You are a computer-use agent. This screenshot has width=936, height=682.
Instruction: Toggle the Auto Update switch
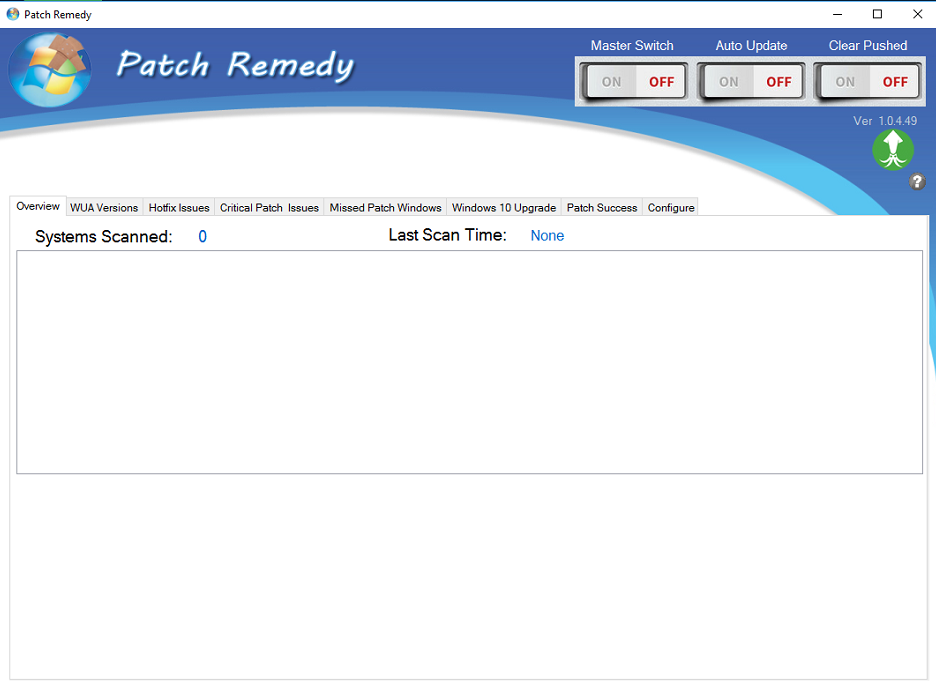click(x=753, y=82)
